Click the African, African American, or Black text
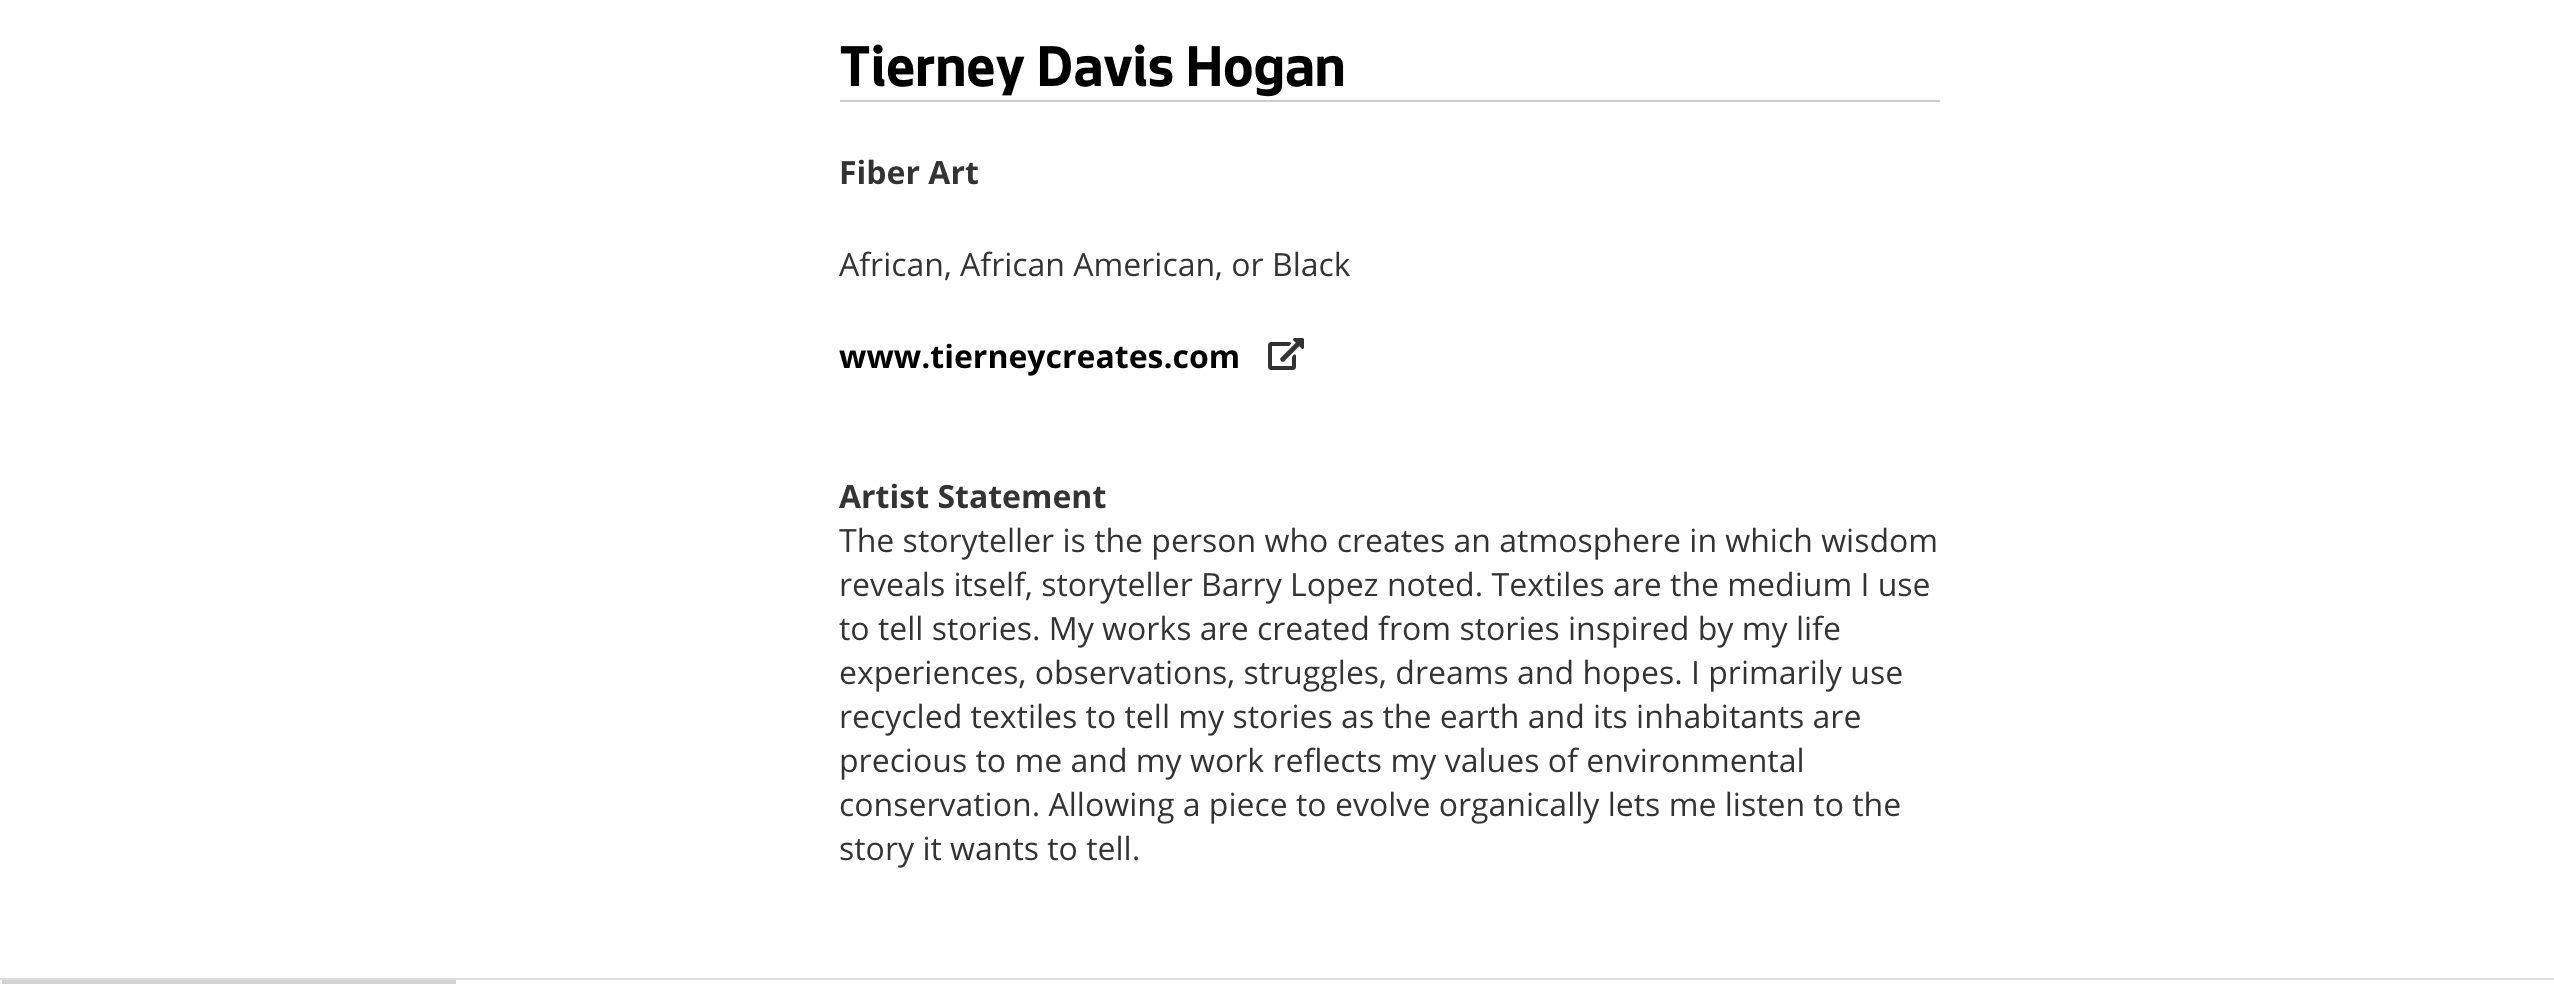Screen dimensions: 2554x984 pyautogui.click(x=1094, y=265)
